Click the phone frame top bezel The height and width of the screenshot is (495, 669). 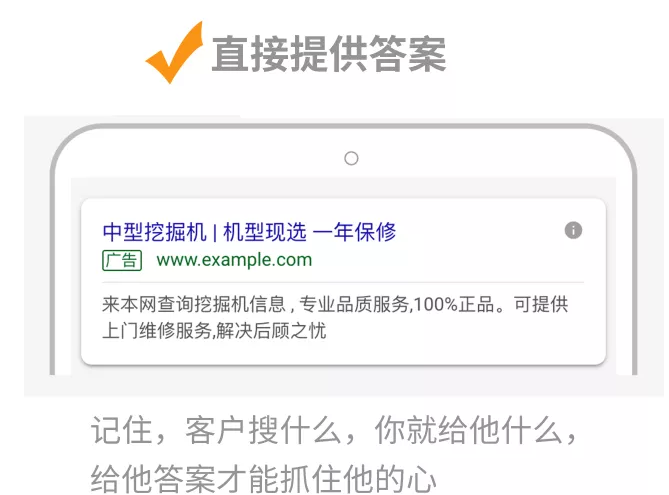coord(343,127)
